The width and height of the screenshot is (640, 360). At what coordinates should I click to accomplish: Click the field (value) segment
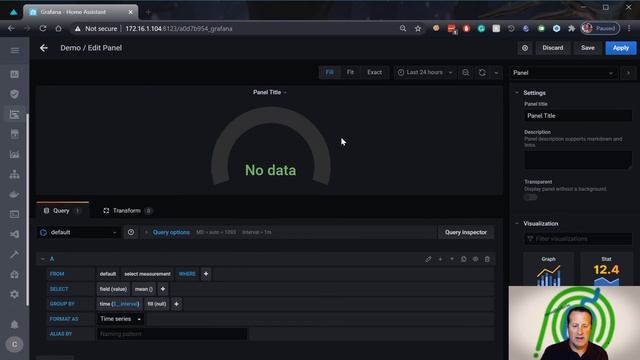tap(113, 289)
